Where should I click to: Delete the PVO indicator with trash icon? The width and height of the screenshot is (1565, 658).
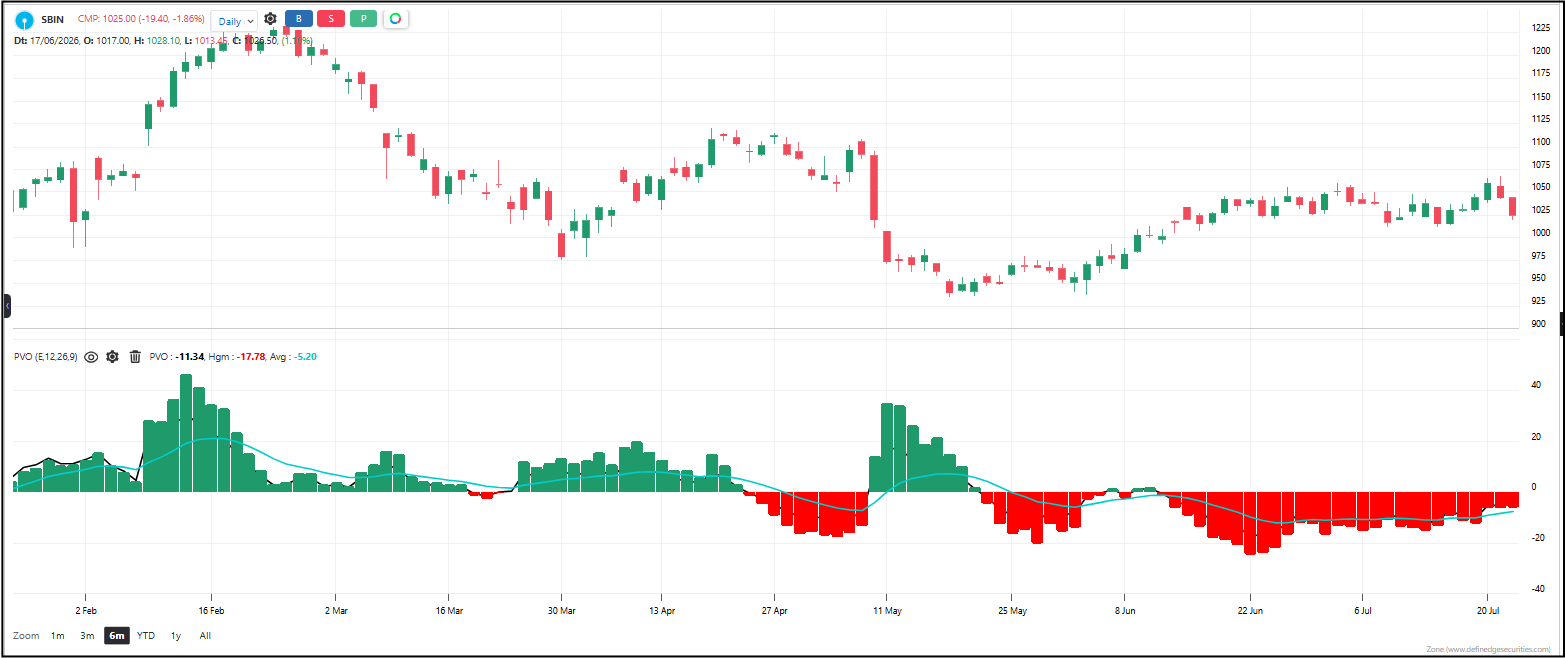[x=135, y=356]
